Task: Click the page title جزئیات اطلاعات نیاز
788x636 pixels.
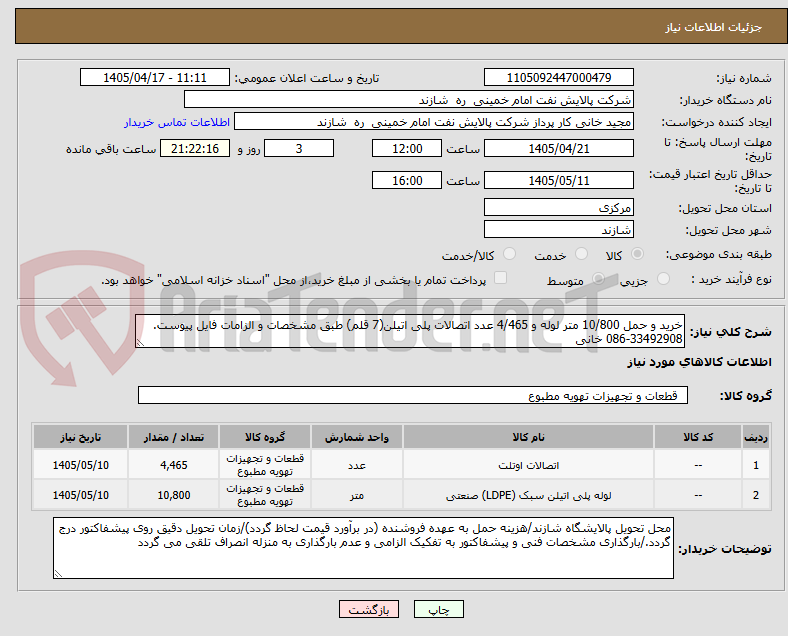Action: 714,27
